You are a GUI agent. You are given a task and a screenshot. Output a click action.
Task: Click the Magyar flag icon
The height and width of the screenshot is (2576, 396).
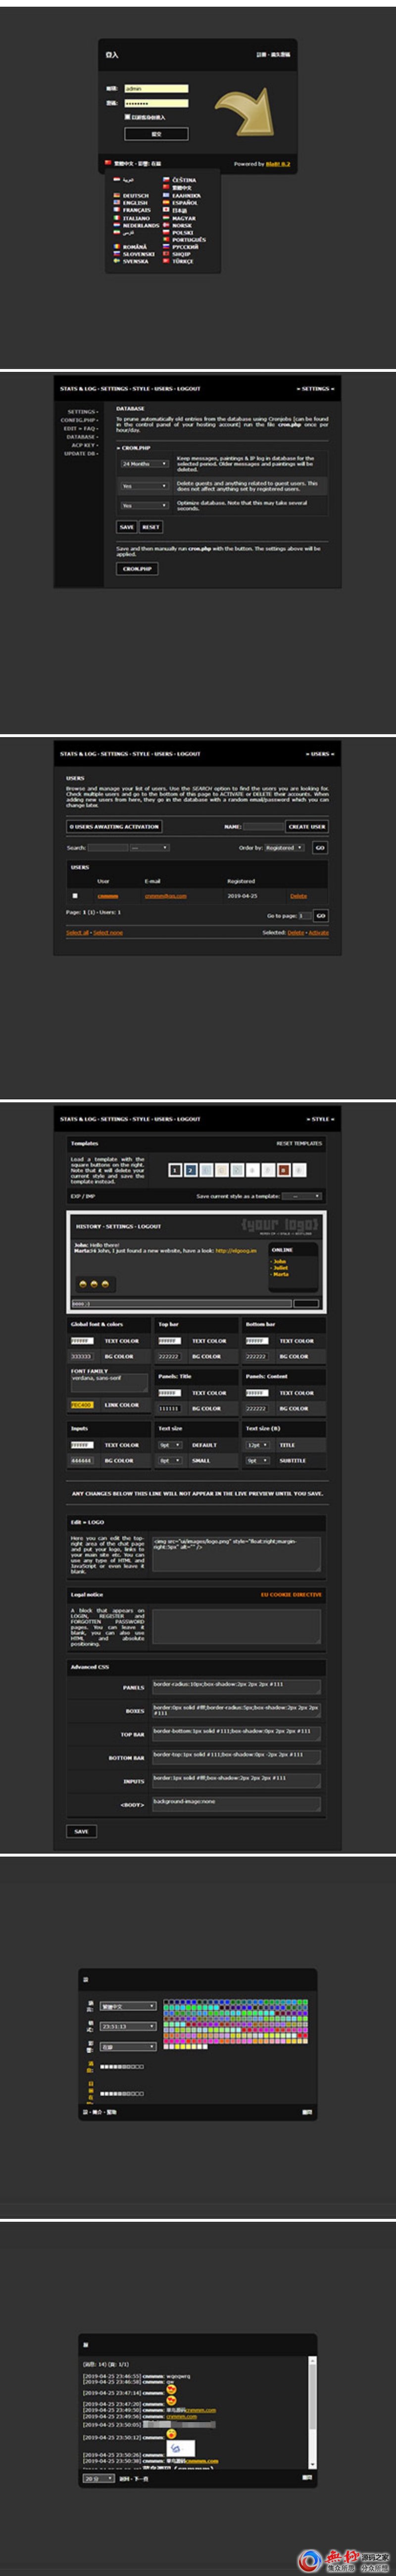(167, 218)
